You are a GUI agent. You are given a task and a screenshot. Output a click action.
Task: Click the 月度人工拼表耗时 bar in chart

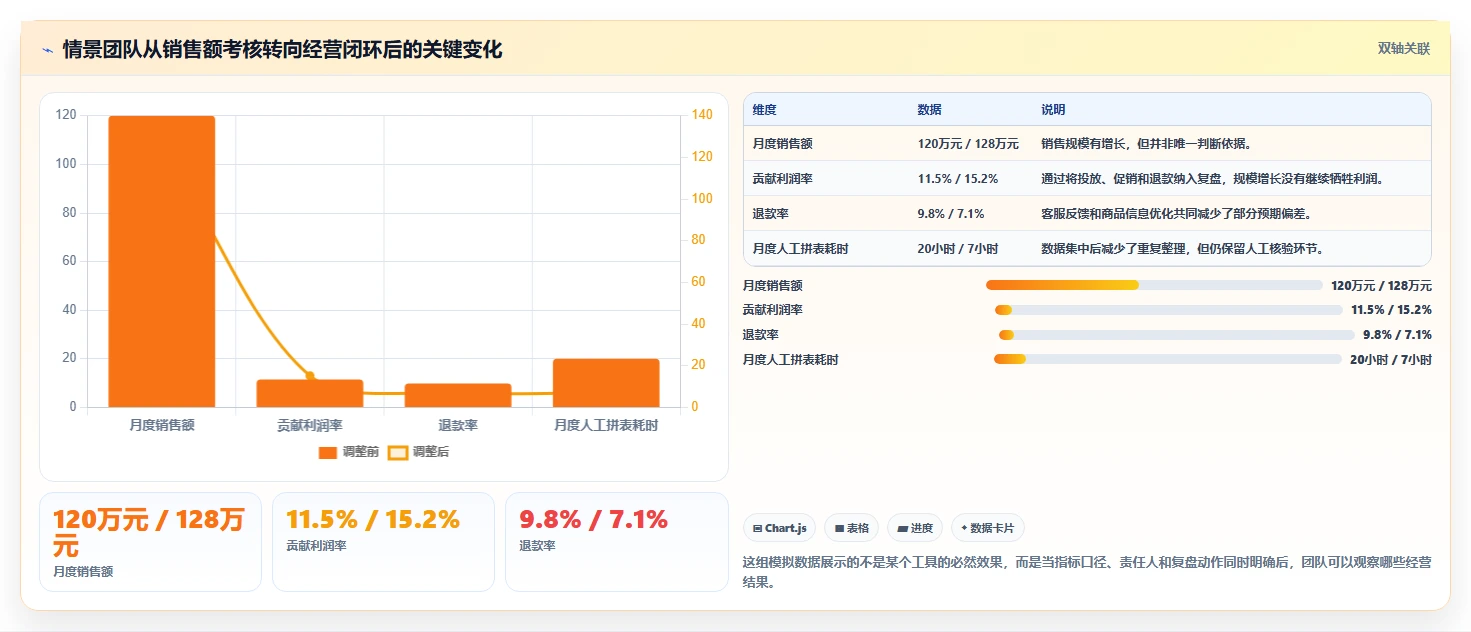coord(606,383)
